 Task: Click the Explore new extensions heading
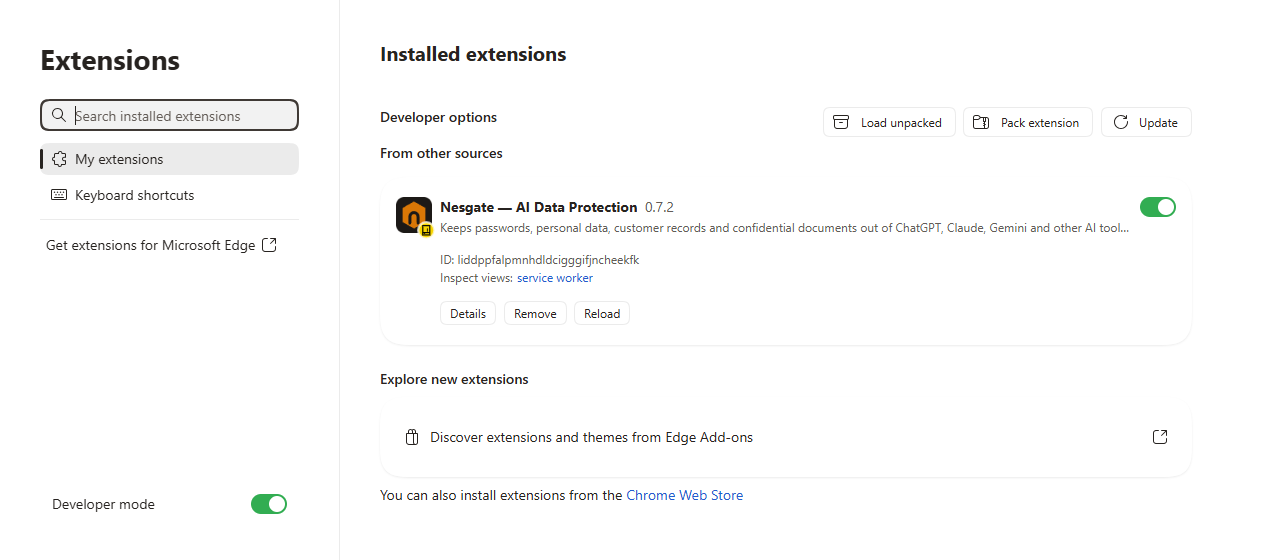454,379
